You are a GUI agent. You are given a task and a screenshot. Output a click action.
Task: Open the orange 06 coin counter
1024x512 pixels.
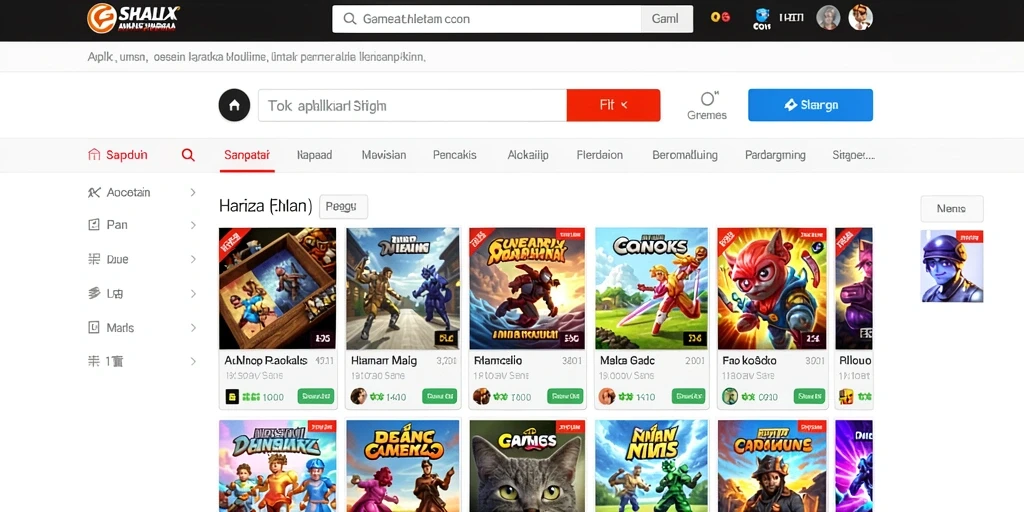click(720, 18)
